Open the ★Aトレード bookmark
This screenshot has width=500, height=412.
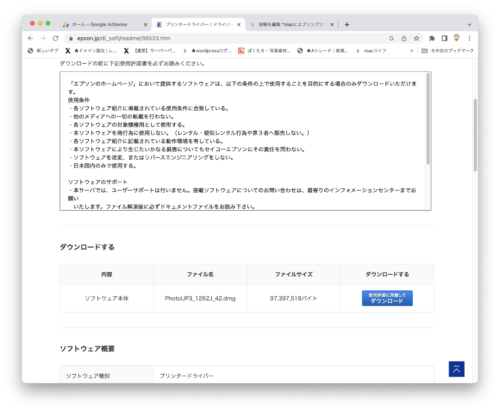pyautogui.click(x=323, y=51)
